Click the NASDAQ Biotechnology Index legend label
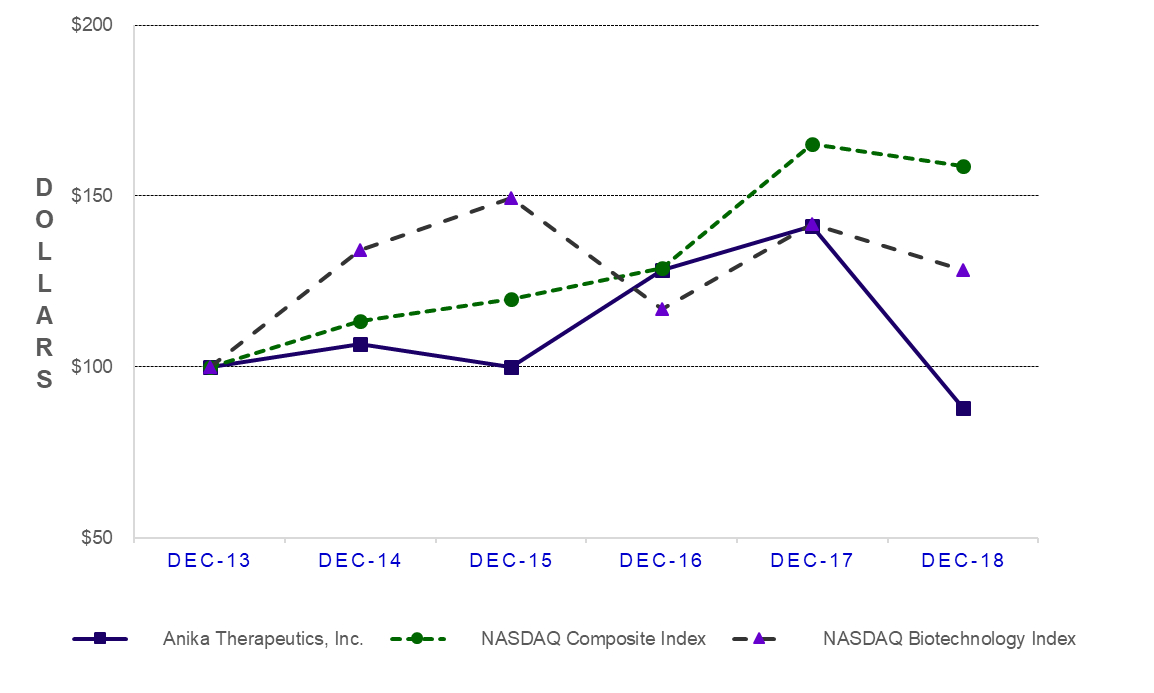 [949, 639]
